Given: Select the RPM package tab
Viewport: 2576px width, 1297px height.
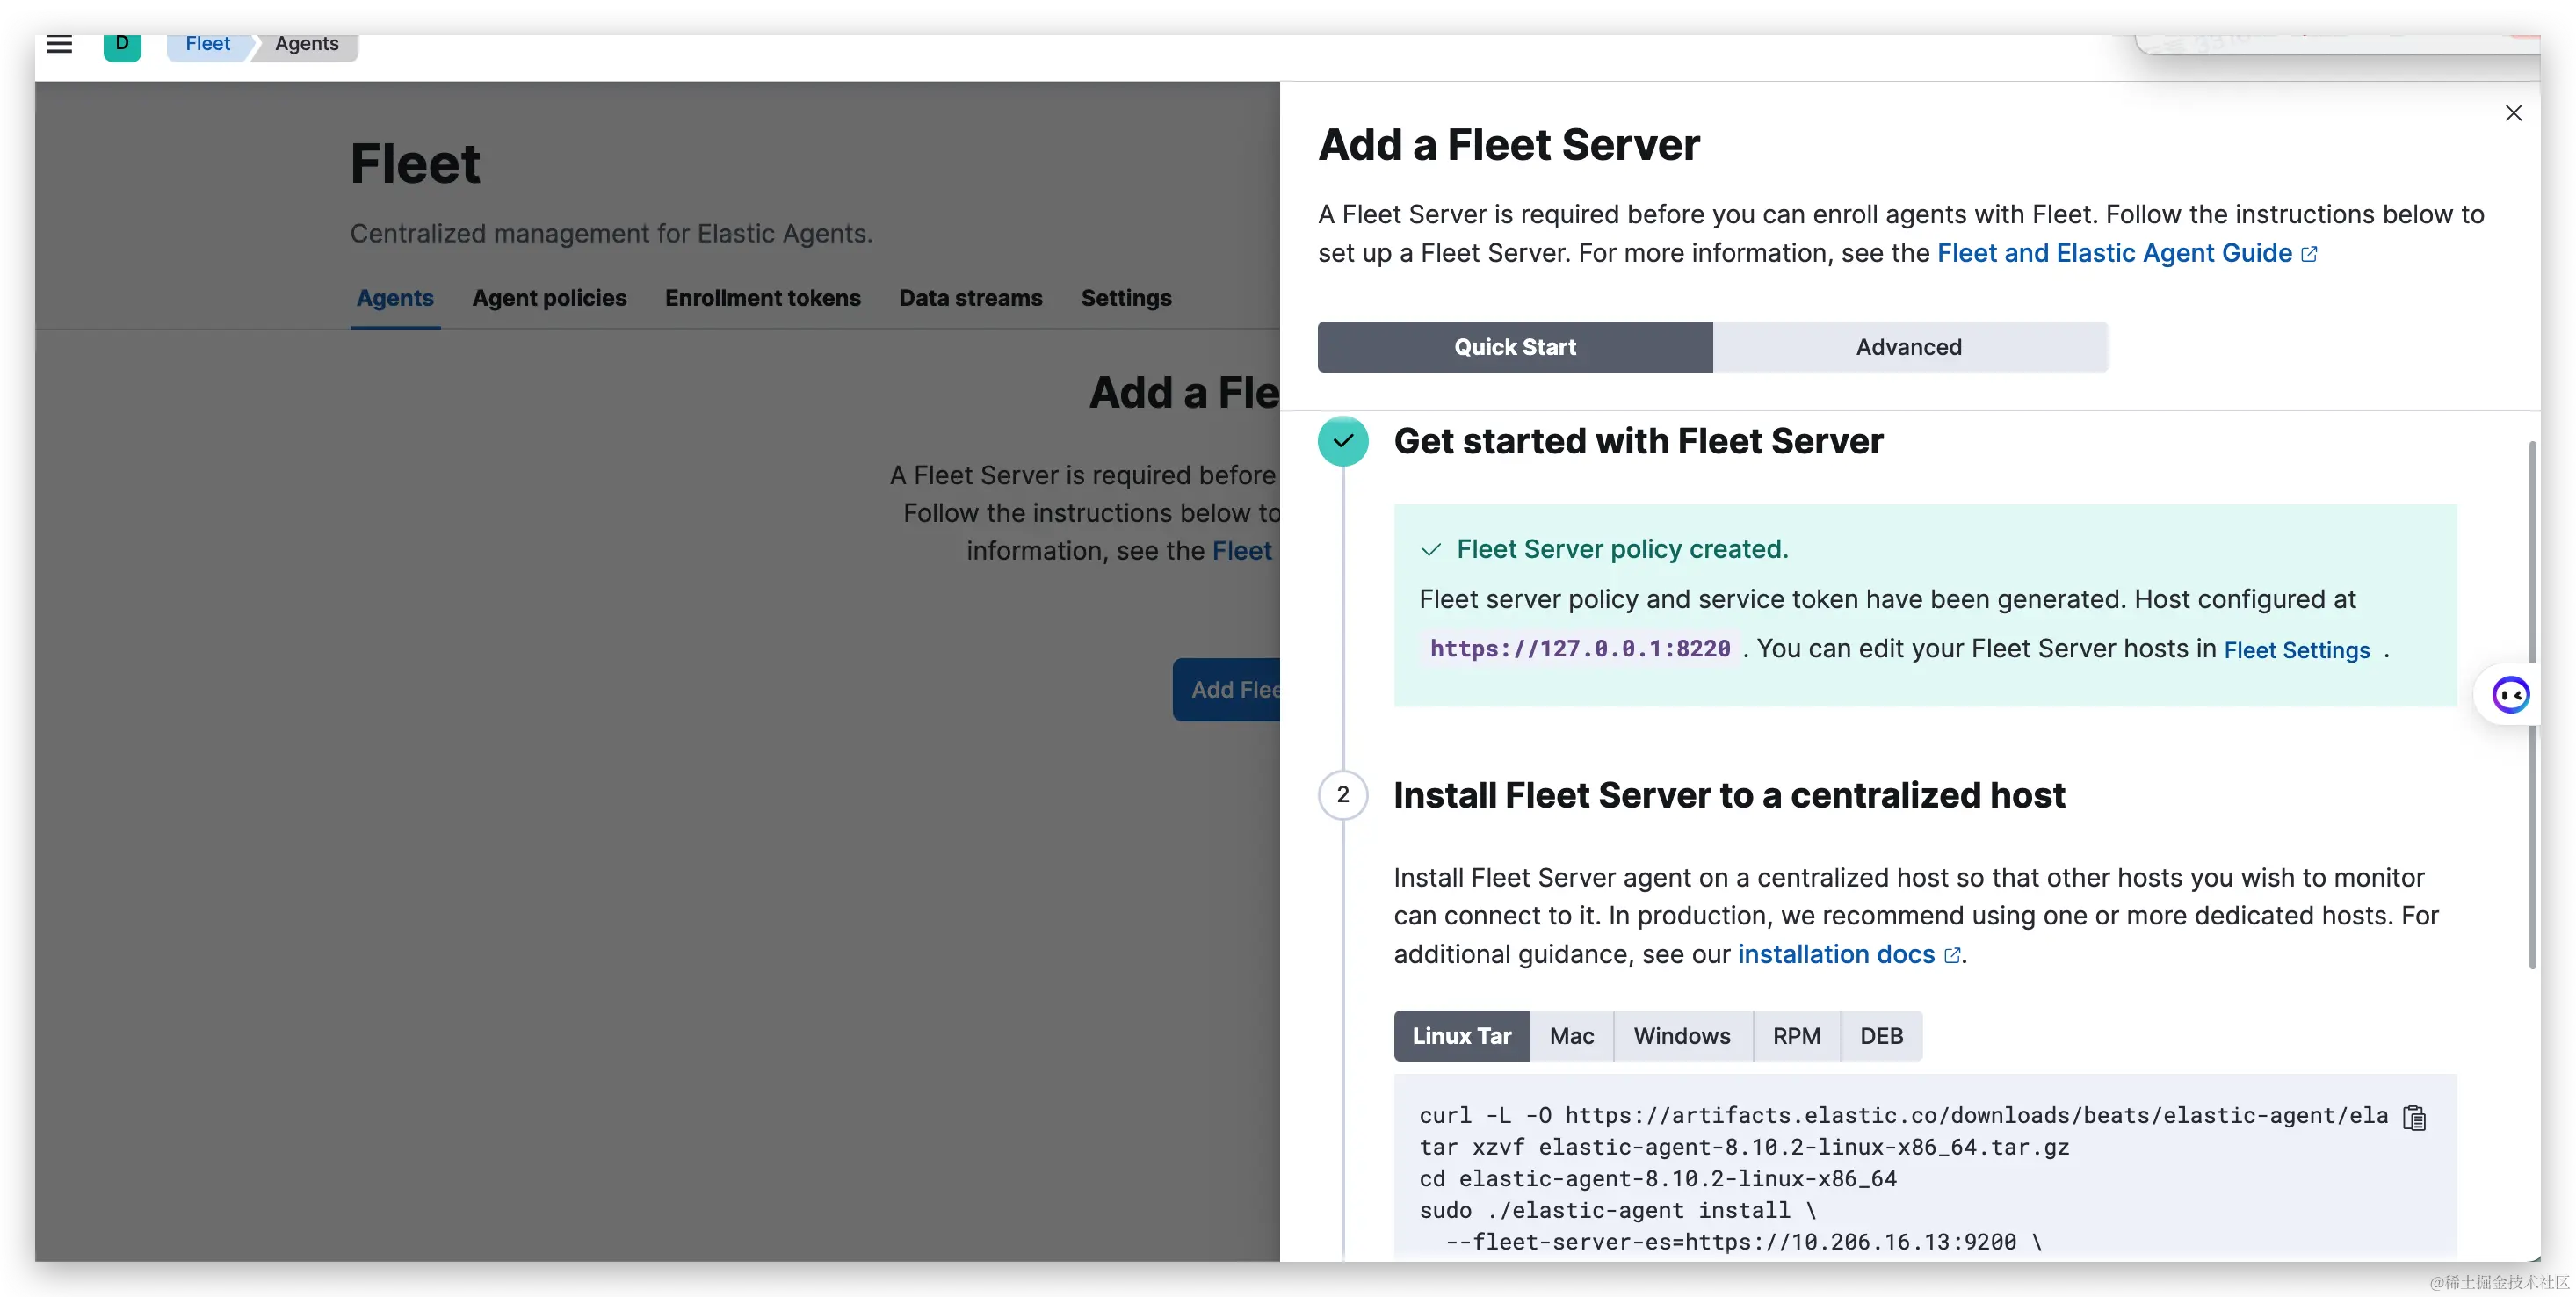Looking at the screenshot, I should [1796, 1036].
